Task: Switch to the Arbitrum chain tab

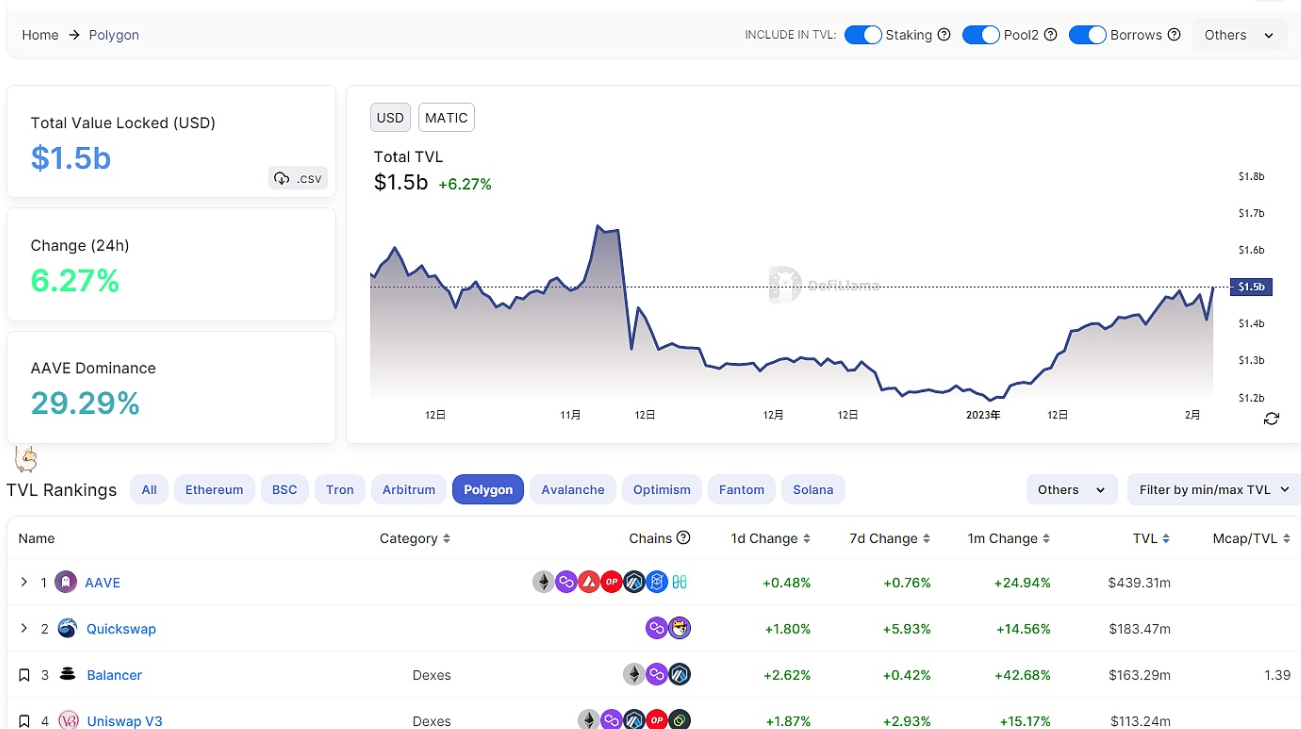Action: pyautogui.click(x=408, y=490)
